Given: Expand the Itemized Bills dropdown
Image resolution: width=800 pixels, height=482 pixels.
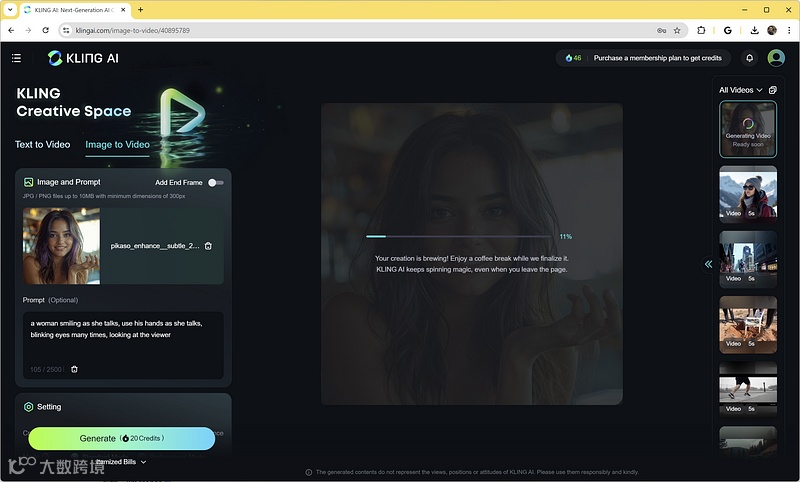Looking at the screenshot, I should point(121,462).
